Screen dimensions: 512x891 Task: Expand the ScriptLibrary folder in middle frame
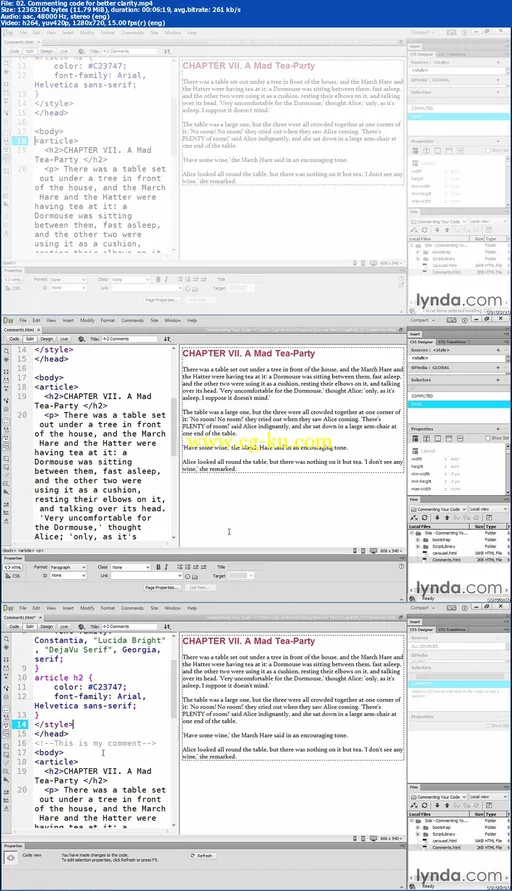coord(418,547)
